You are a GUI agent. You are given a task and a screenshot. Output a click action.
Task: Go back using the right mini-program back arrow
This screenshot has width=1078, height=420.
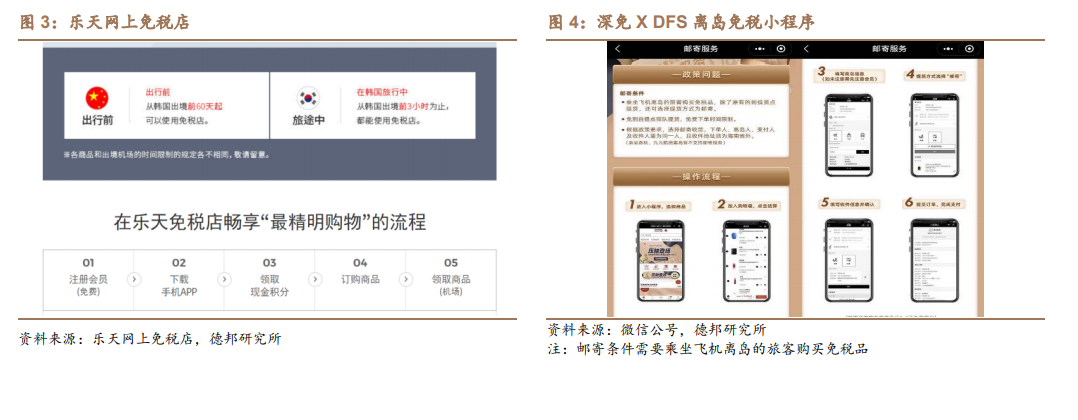pyautogui.click(x=806, y=49)
